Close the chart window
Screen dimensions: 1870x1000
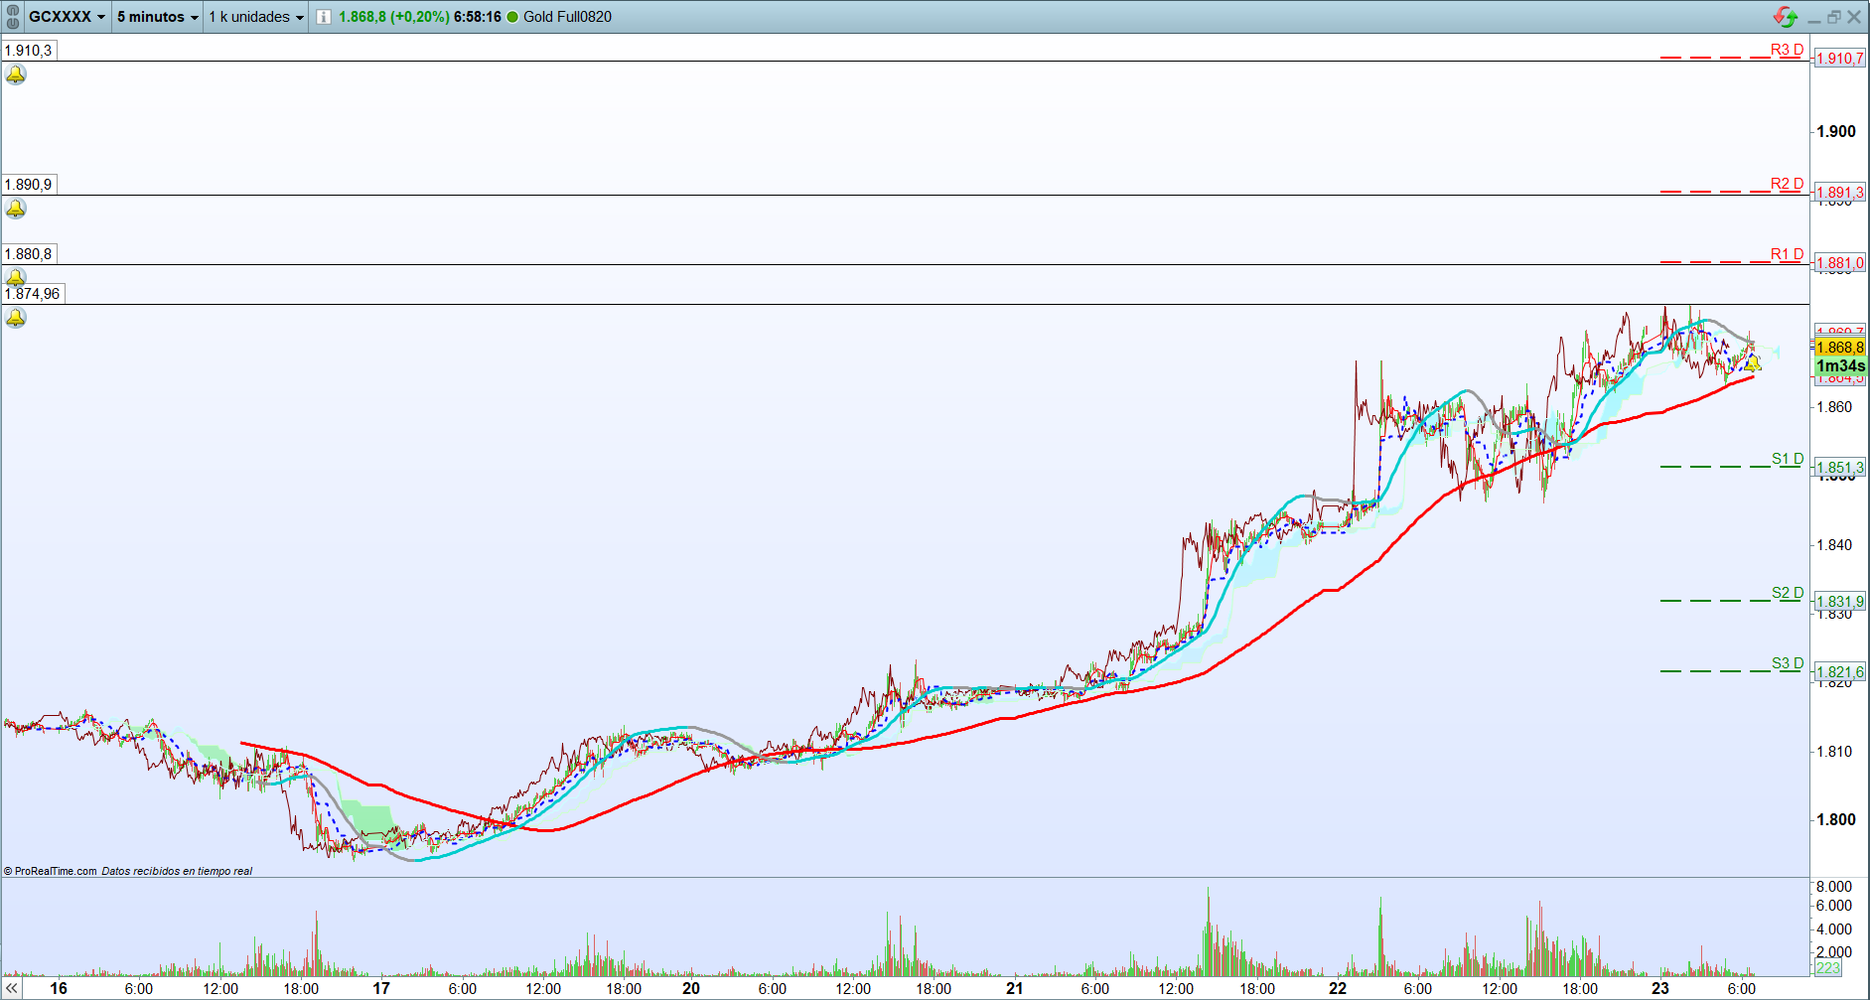[x=1853, y=17]
